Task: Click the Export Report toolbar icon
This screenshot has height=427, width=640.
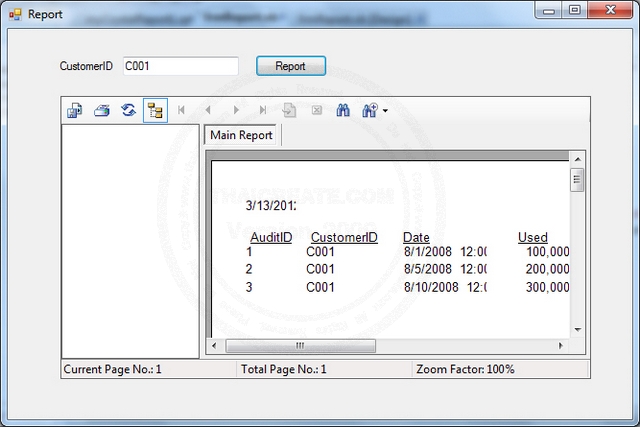Action: click(x=75, y=111)
